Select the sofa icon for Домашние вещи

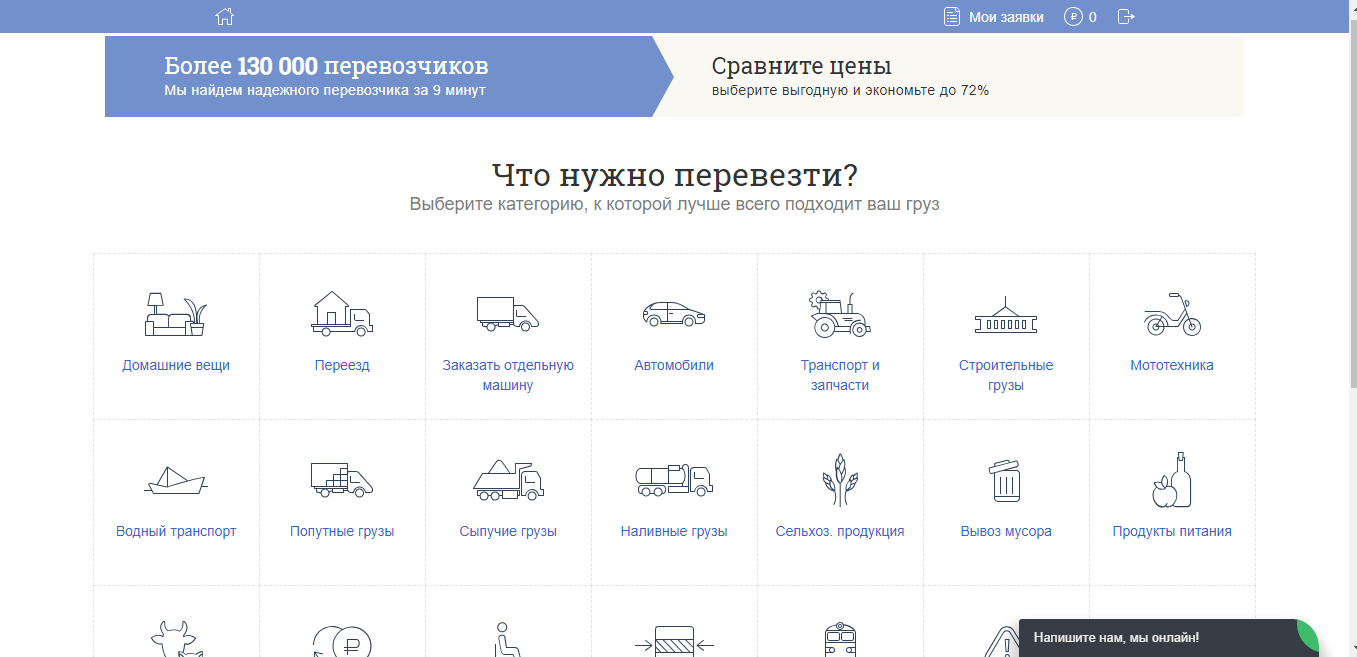(x=175, y=314)
